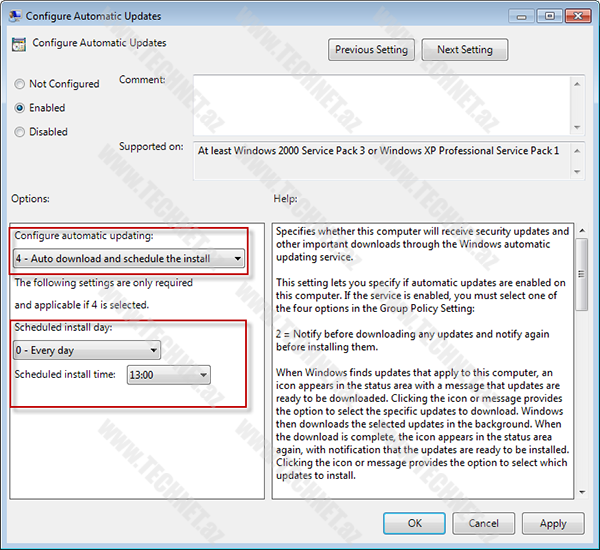Click the Help panel scrollbar down arrow

(581, 490)
